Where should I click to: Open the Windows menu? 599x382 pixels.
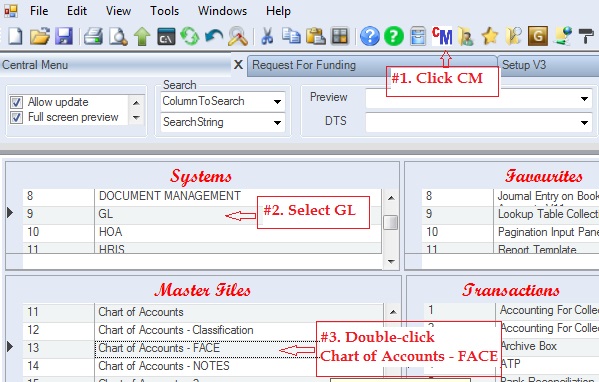222,11
